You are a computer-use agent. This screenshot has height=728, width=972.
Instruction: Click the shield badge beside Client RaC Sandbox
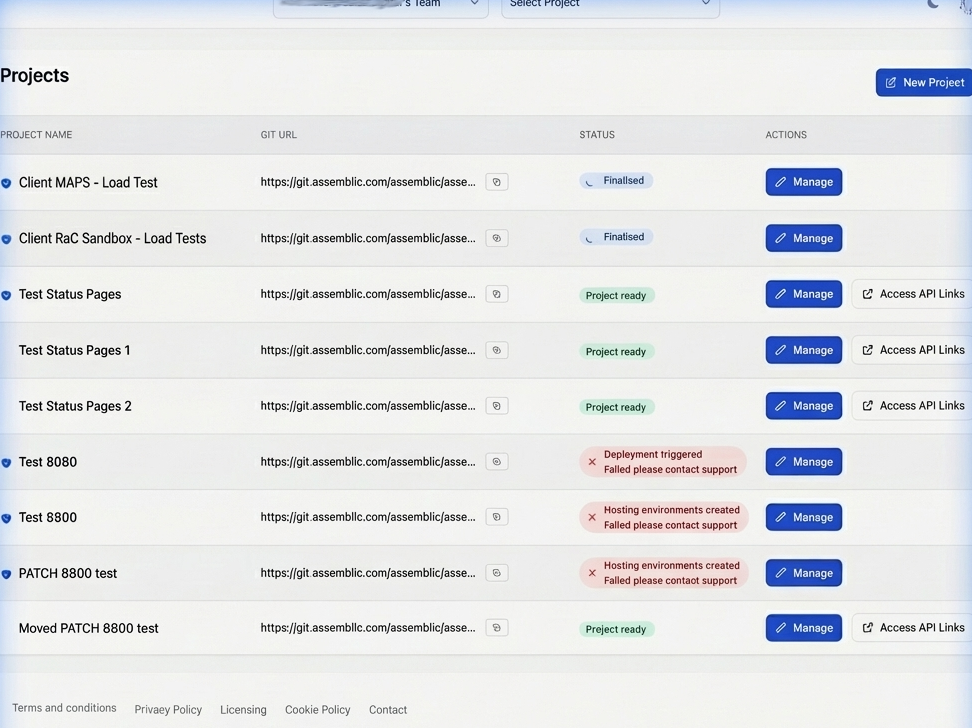coord(7,237)
